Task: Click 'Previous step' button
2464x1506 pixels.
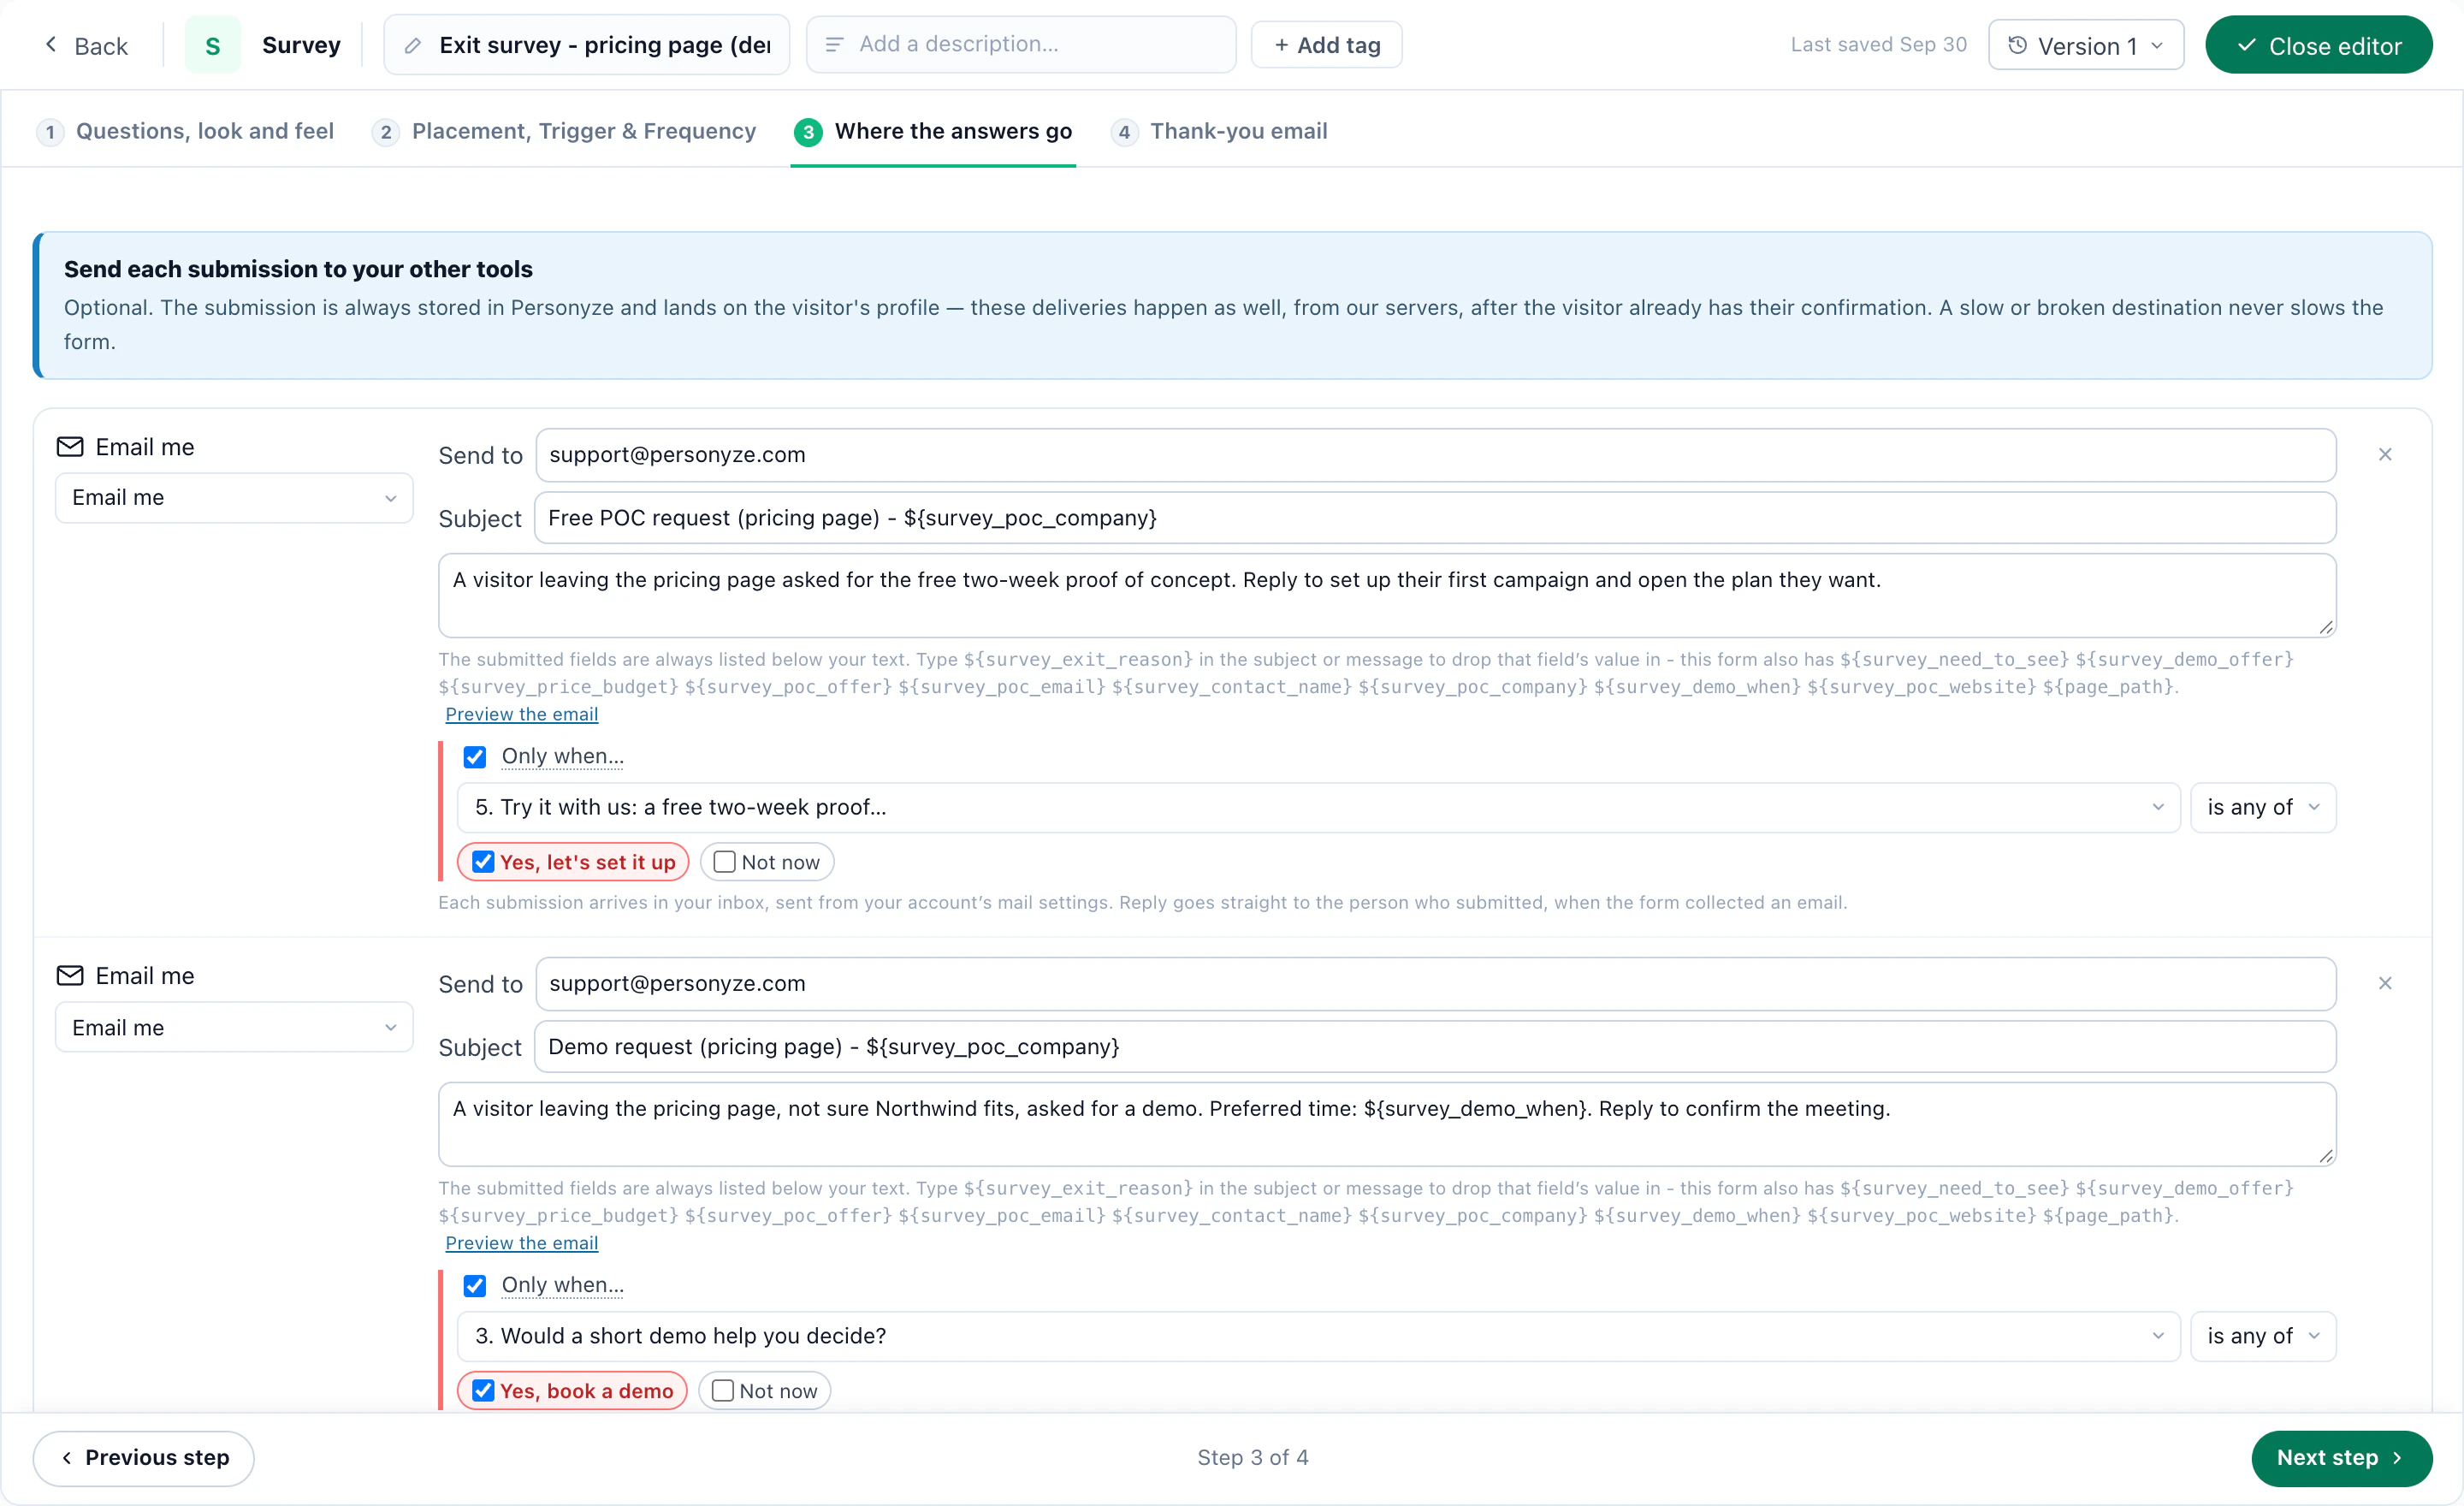Action: 144,1458
